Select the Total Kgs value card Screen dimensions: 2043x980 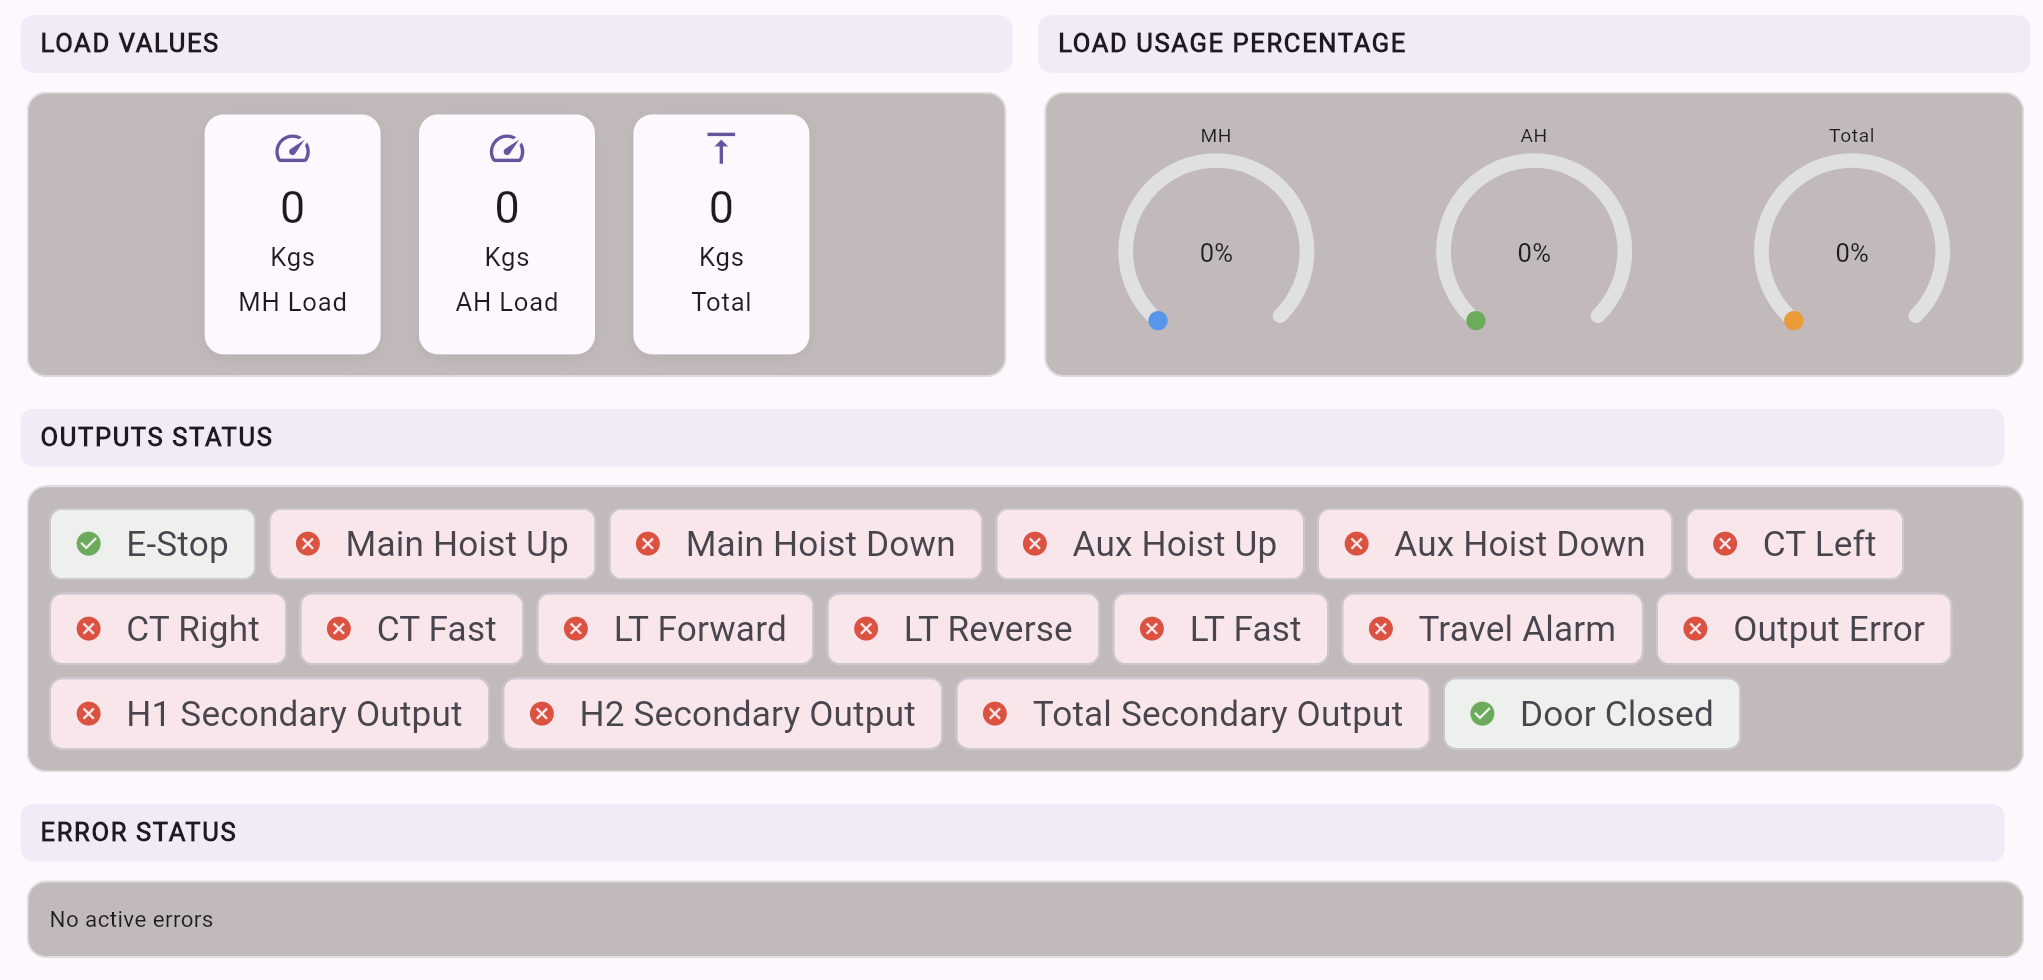coord(721,234)
